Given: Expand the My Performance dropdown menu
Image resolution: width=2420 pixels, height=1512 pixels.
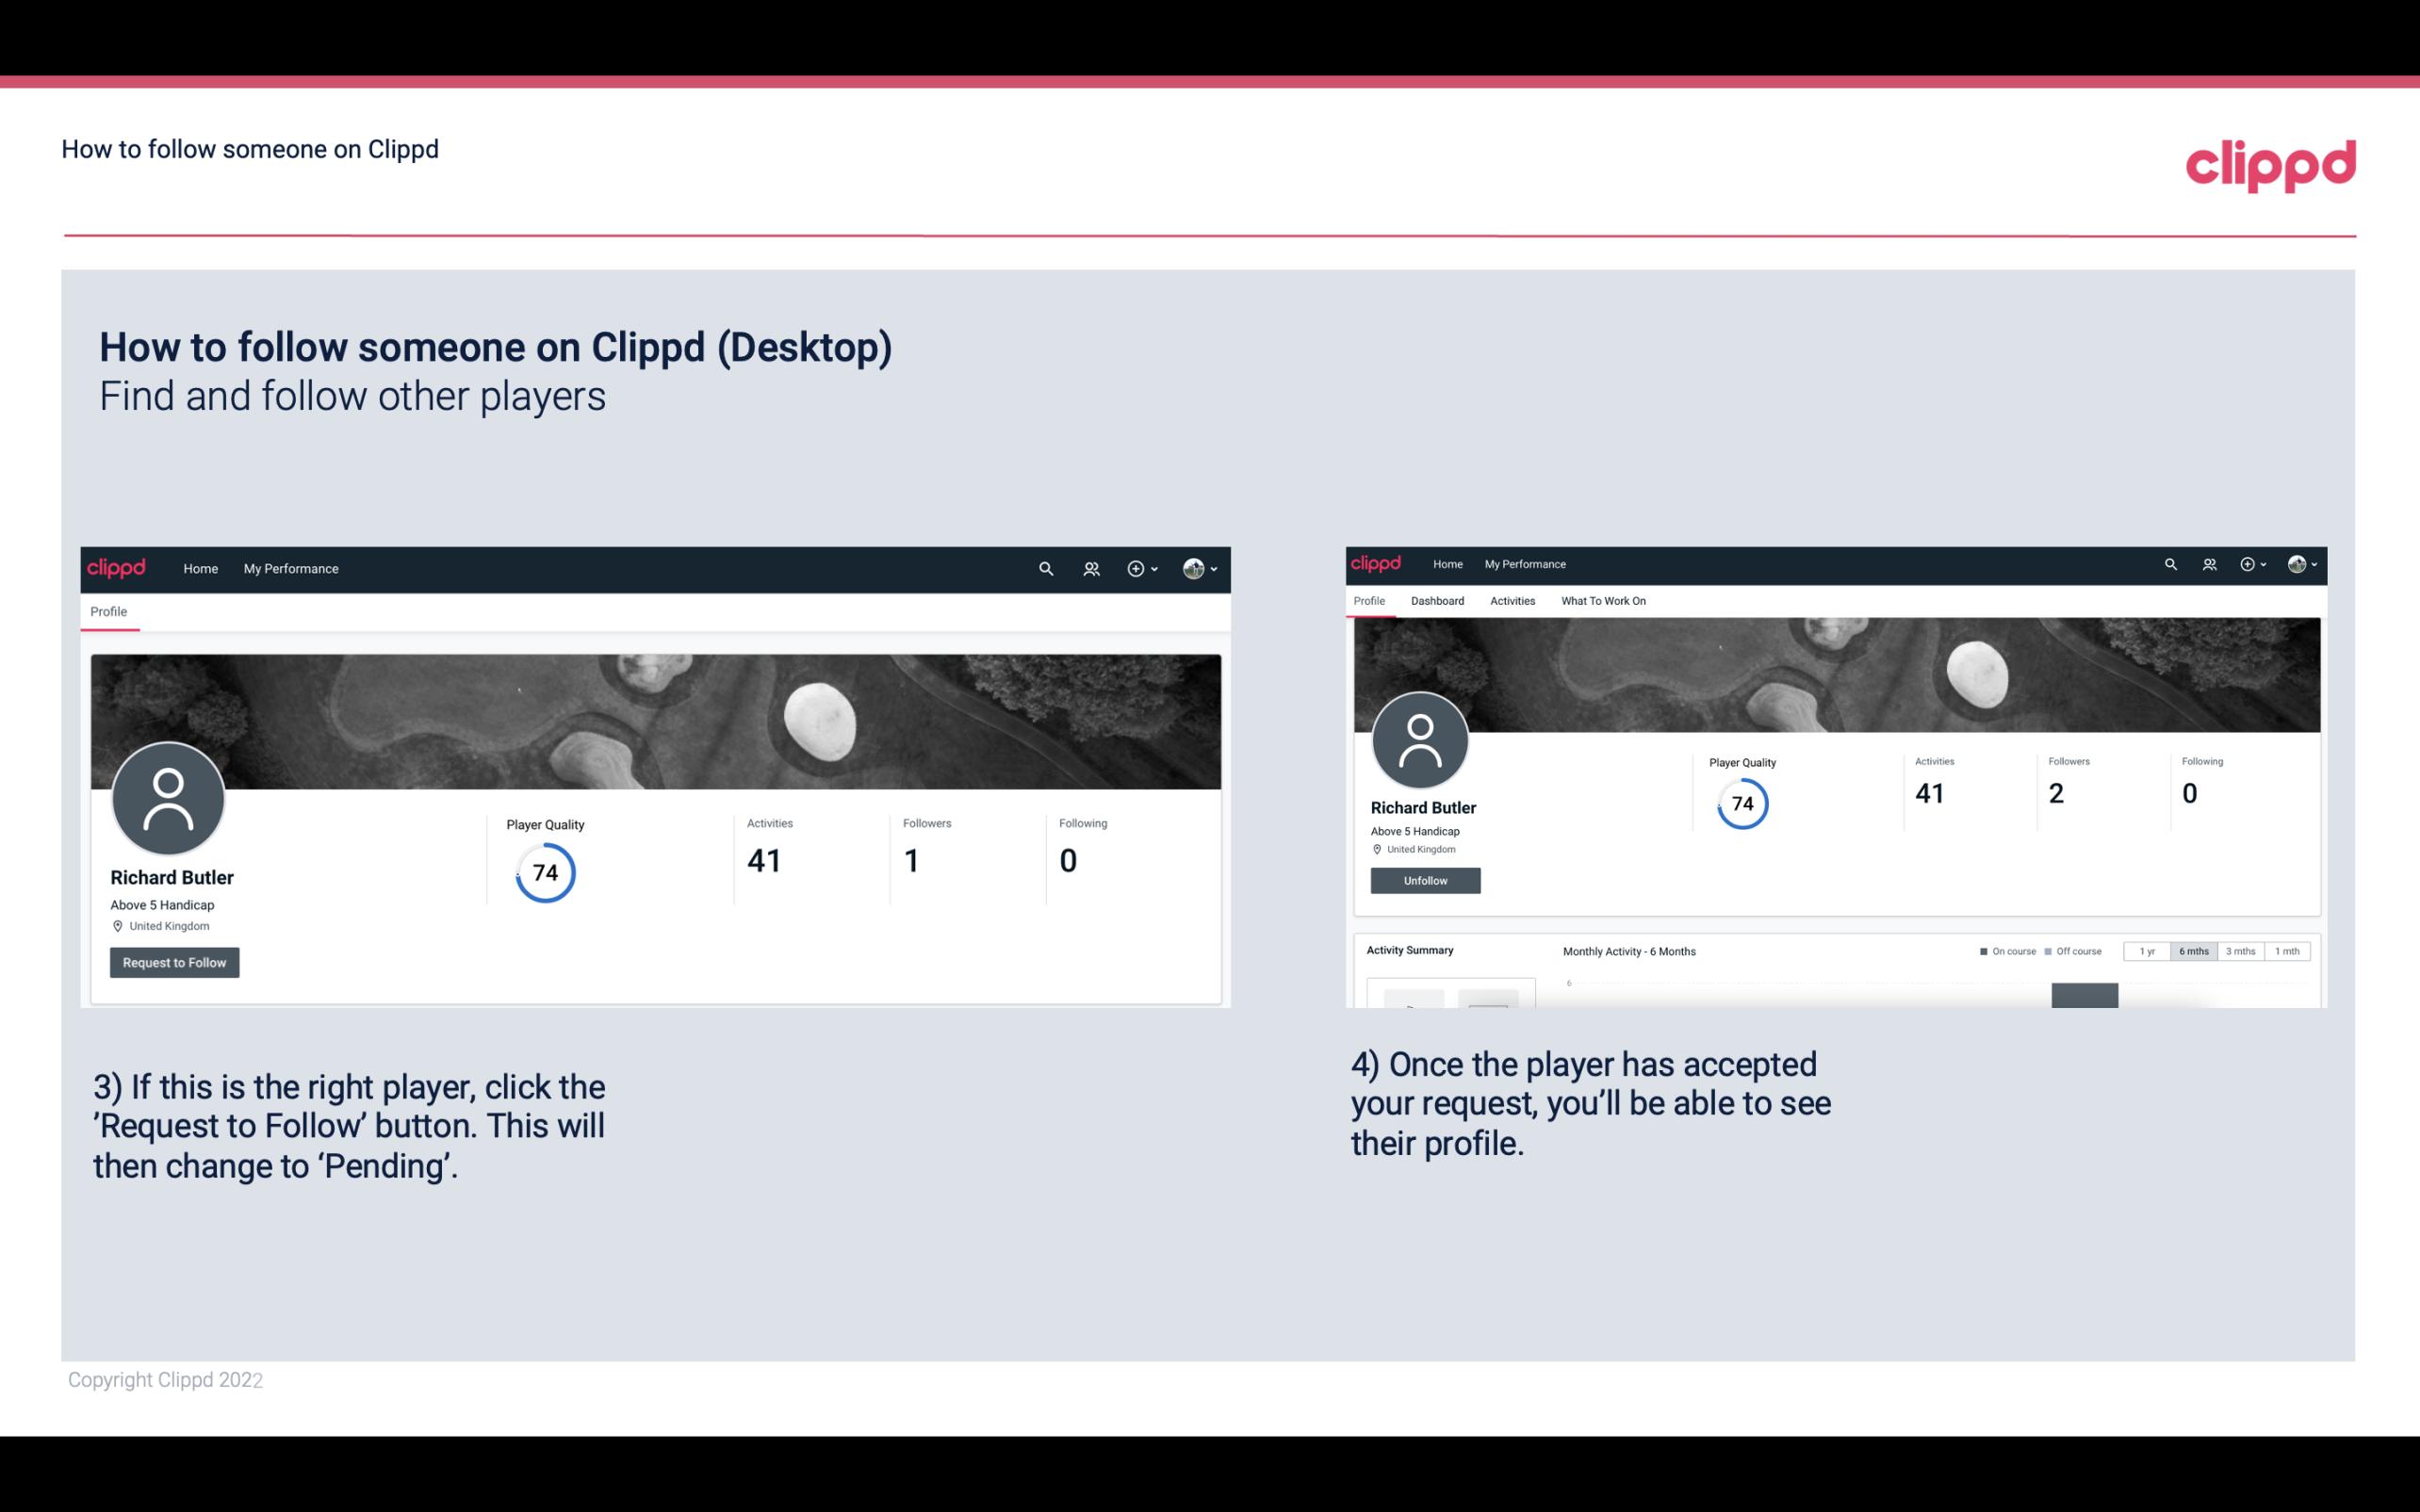Looking at the screenshot, I should tap(291, 568).
